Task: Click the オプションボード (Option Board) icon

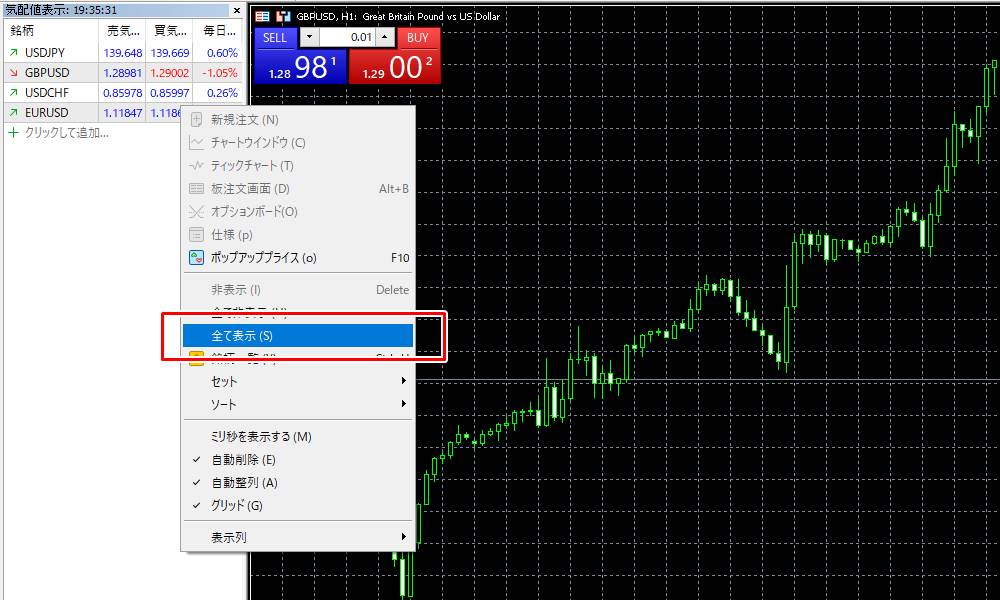Action: pyautogui.click(x=196, y=211)
